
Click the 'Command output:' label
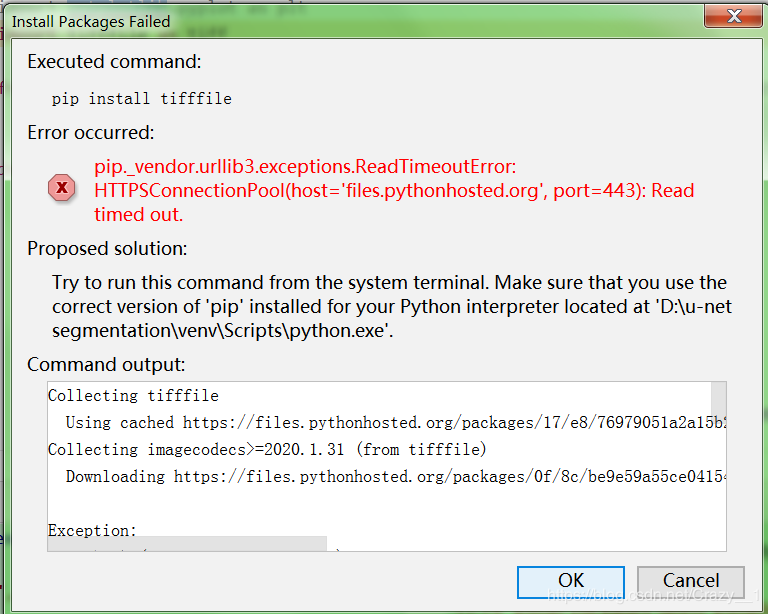(106, 365)
